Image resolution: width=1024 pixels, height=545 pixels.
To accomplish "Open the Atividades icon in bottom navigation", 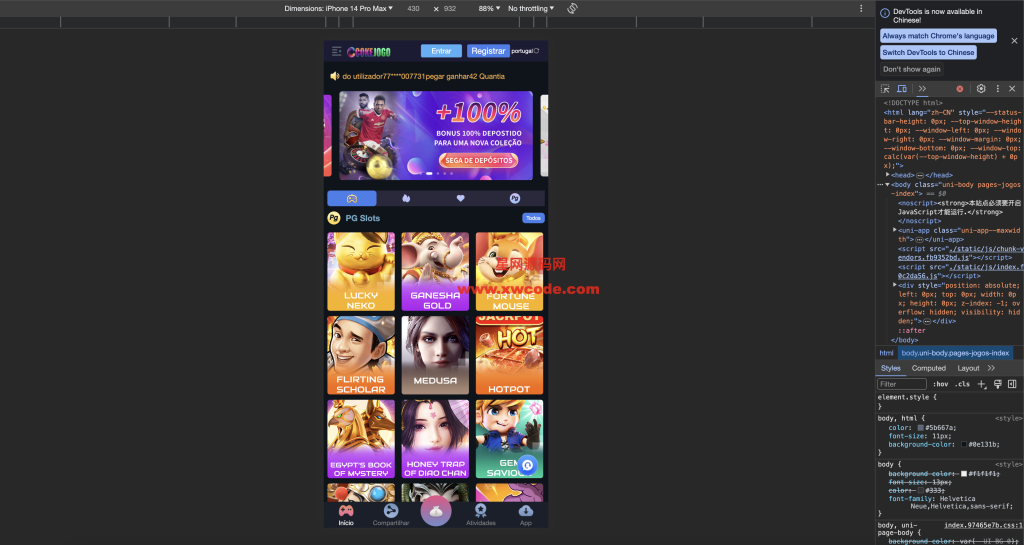I will (x=480, y=512).
